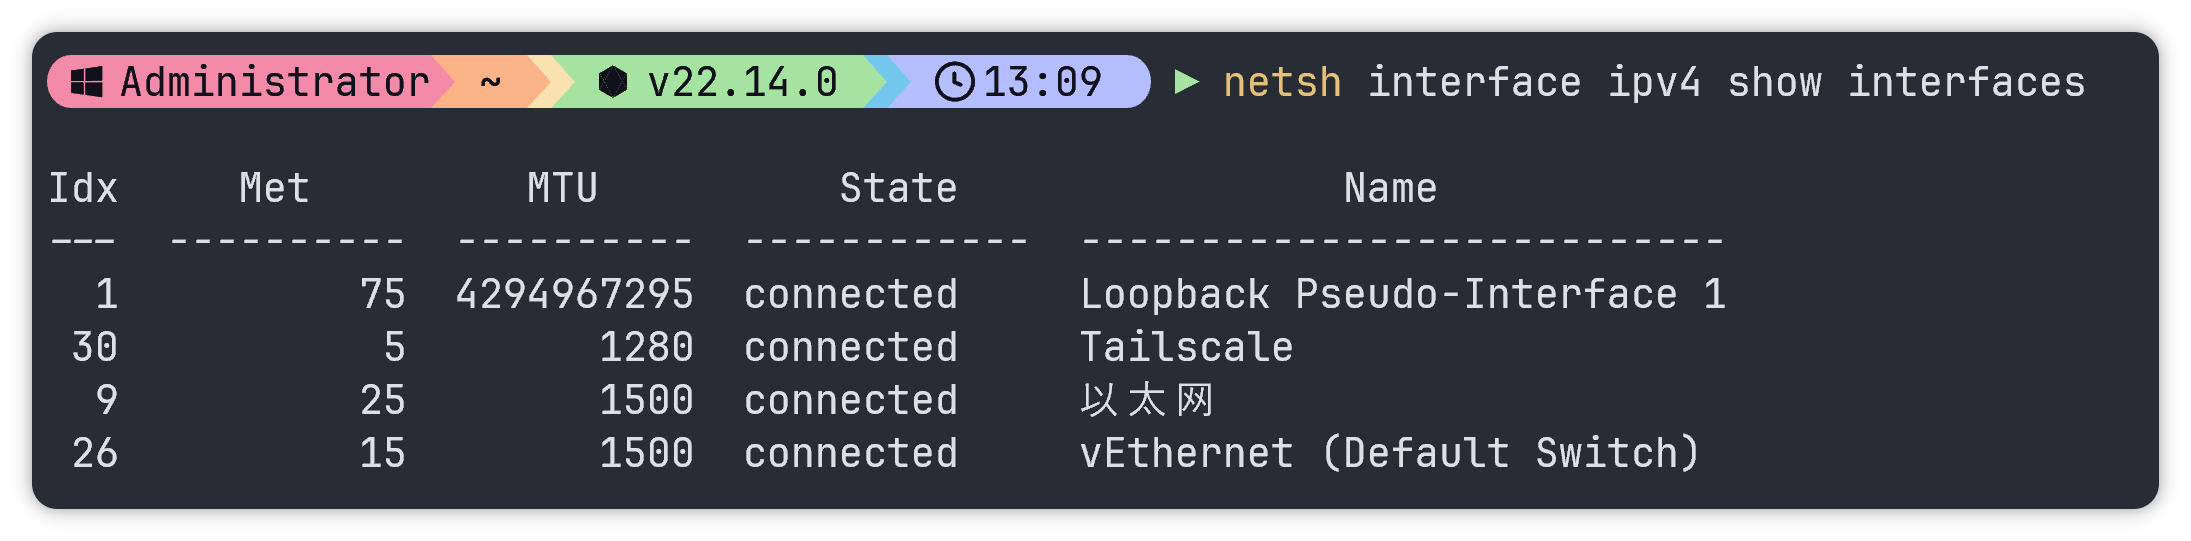Click the Node.js hexagon icon
Image resolution: width=2191 pixels, height=541 pixels.
612,82
